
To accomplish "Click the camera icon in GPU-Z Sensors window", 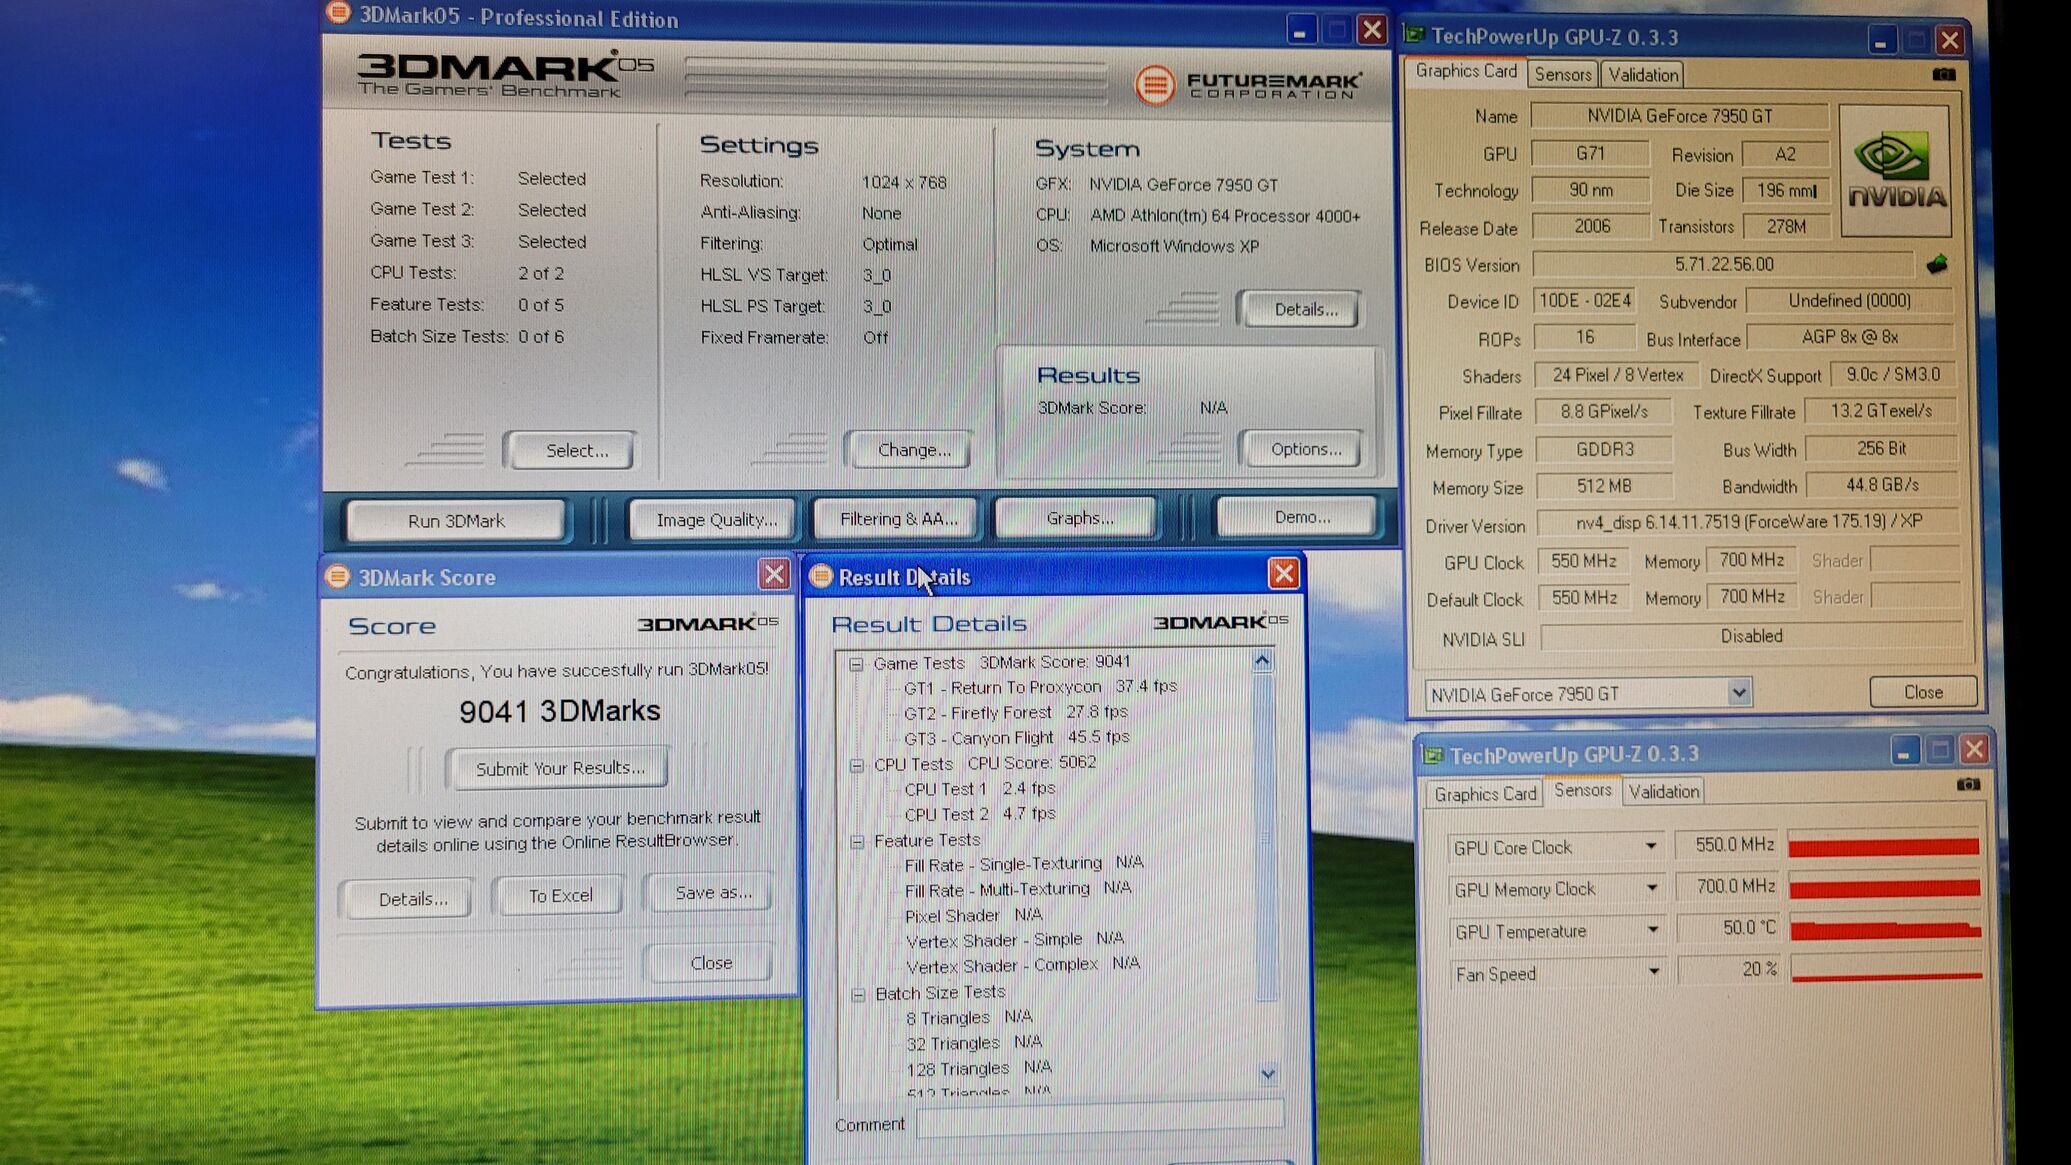I will [1967, 785].
